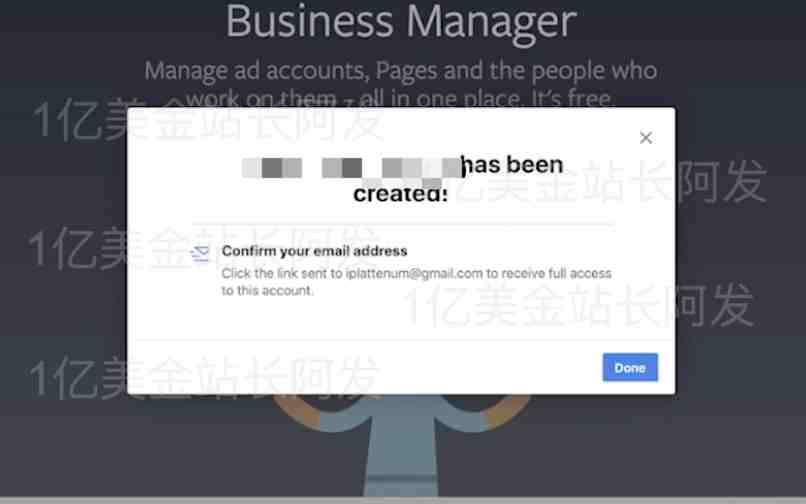This screenshot has width=806, height=504.
Task: Click the 'has been' title text
Action: 512,165
